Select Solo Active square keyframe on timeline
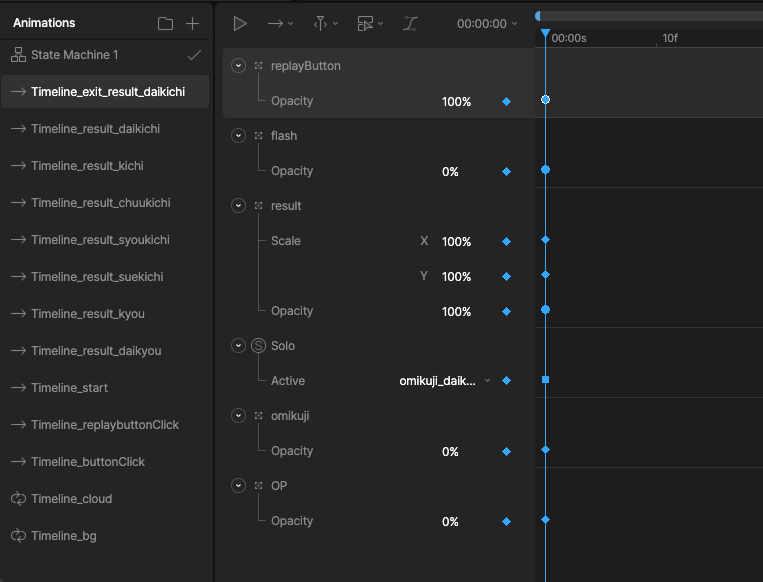Image resolution: width=763 pixels, height=582 pixels. click(x=545, y=380)
